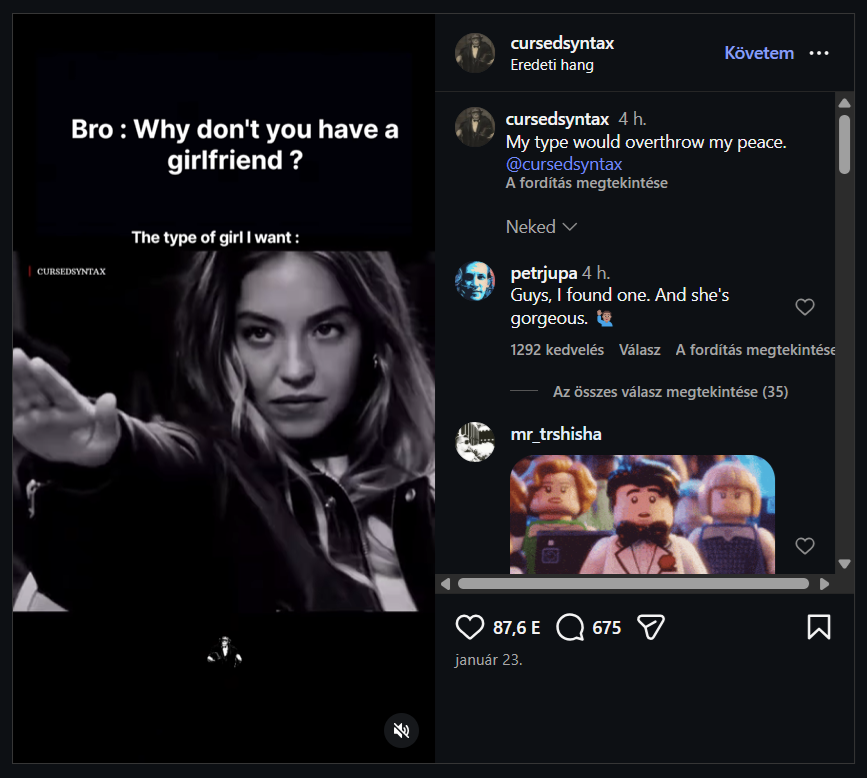Click the horizontal scrollbar's right arrow
Screen dimensions: 867x778
click(x=825, y=583)
